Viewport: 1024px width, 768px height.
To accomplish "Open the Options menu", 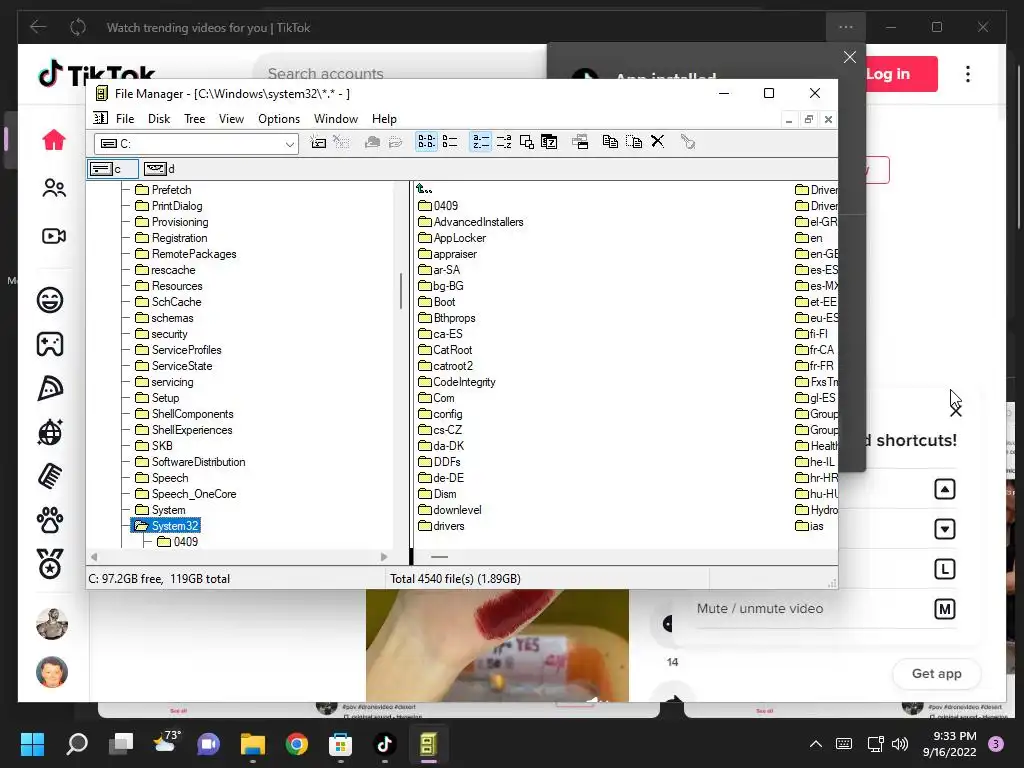I will coord(279,119).
